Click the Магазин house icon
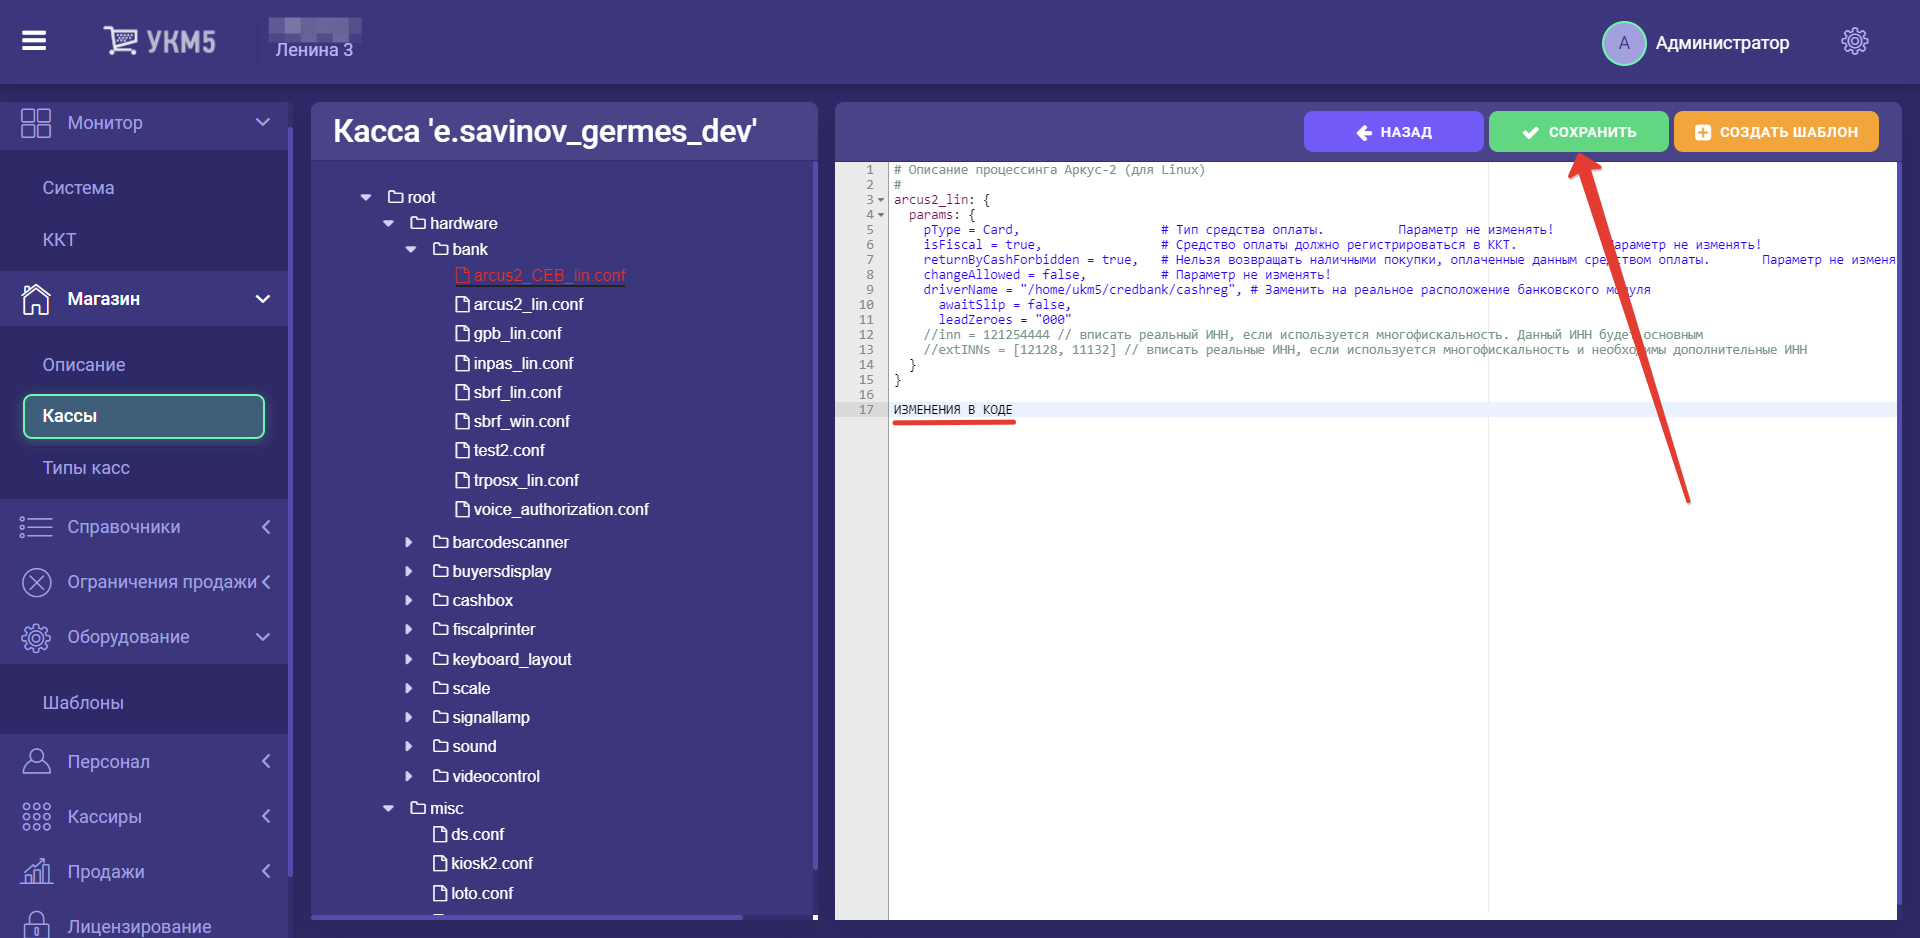The width and height of the screenshot is (1920, 938). tap(36, 299)
